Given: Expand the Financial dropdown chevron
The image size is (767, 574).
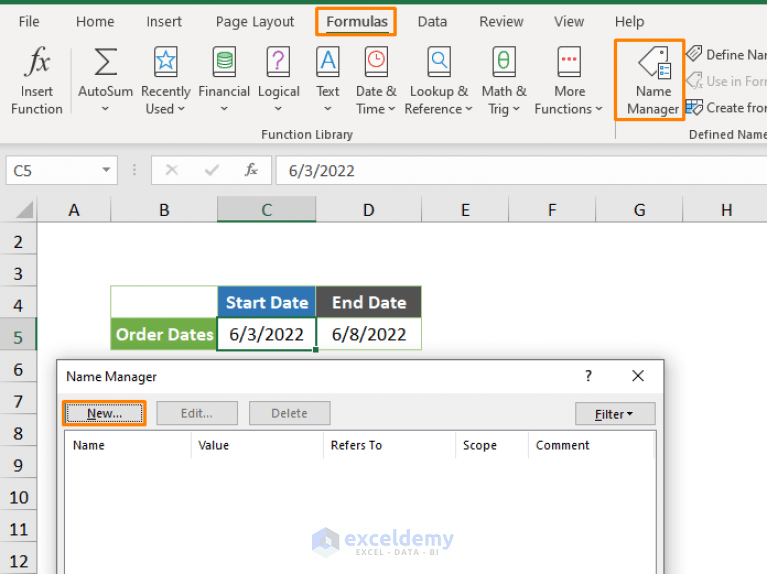Looking at the screenshot, I should (224, 109).
